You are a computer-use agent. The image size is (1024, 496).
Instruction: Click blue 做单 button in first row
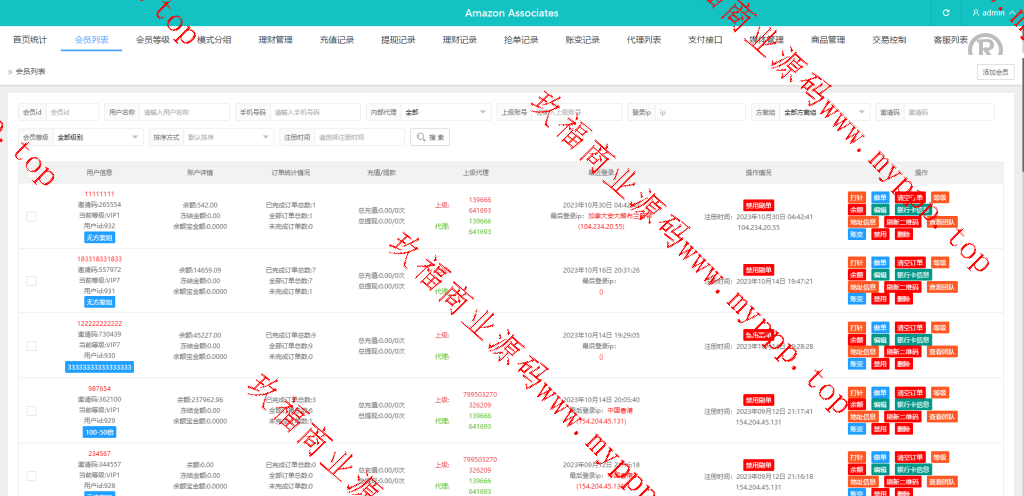click(x=879, y=197)
